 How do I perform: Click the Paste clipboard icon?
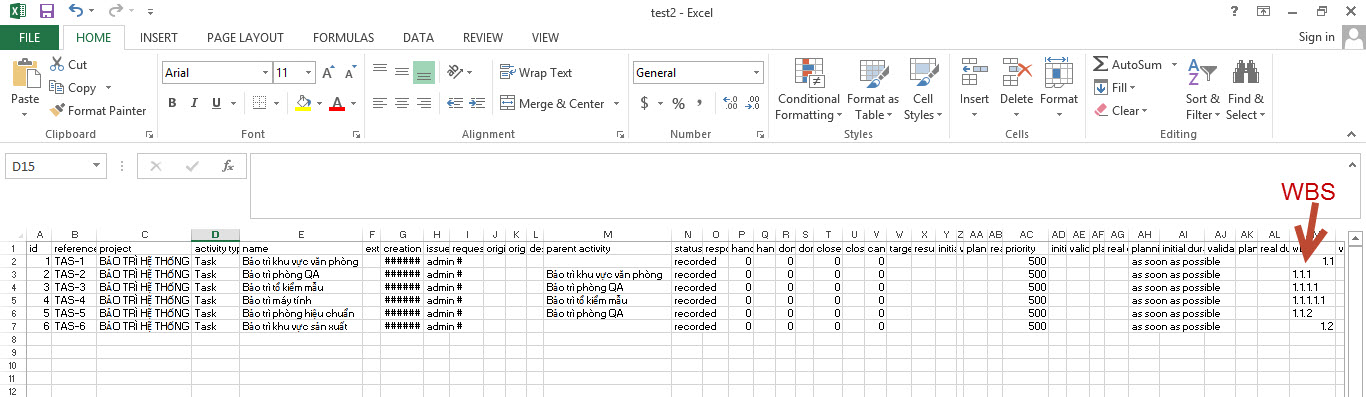coord(25,75)
